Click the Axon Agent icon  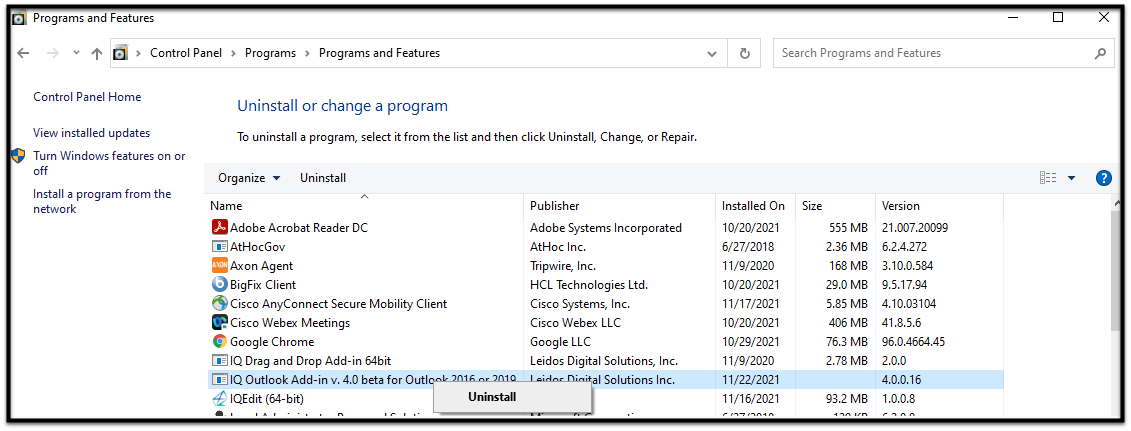[219, 265]
